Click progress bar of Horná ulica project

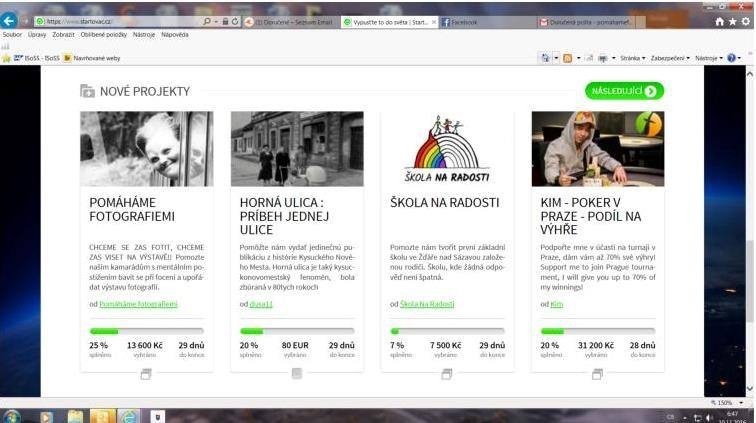point(297,331)
